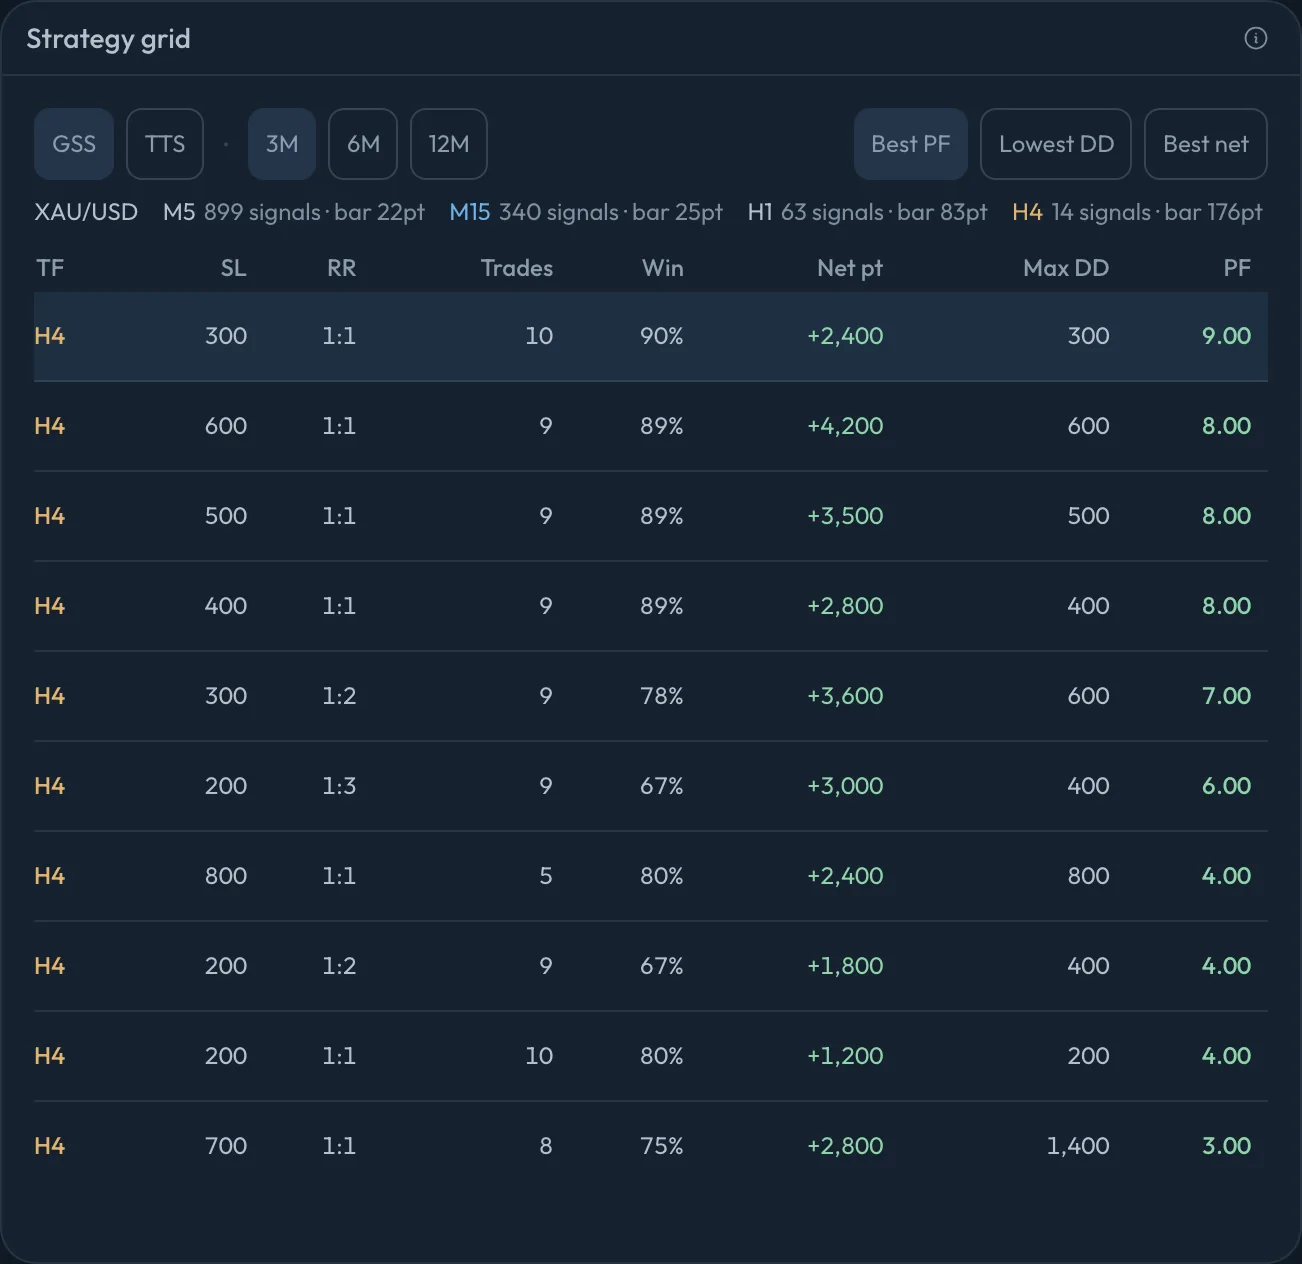Sort by Best PF
1302x1264 pixels.
911,144
